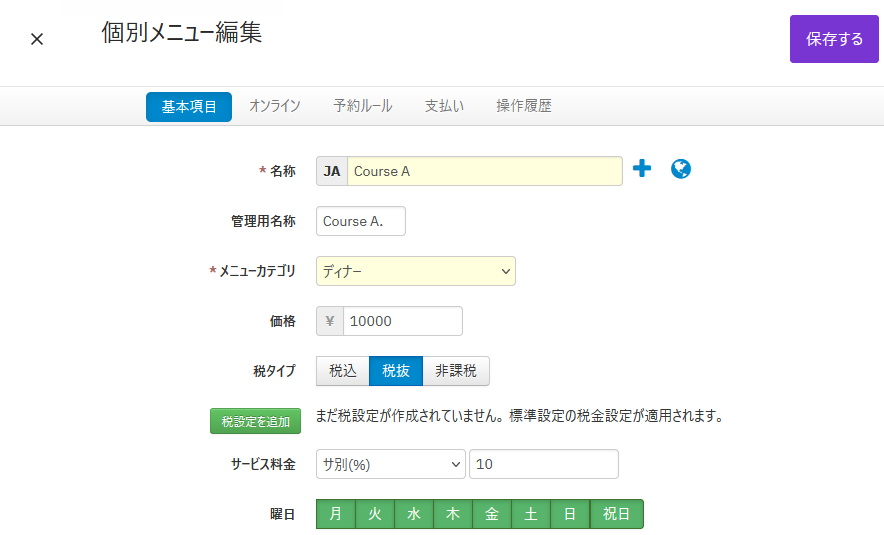Click the 価格 input field

403,321
